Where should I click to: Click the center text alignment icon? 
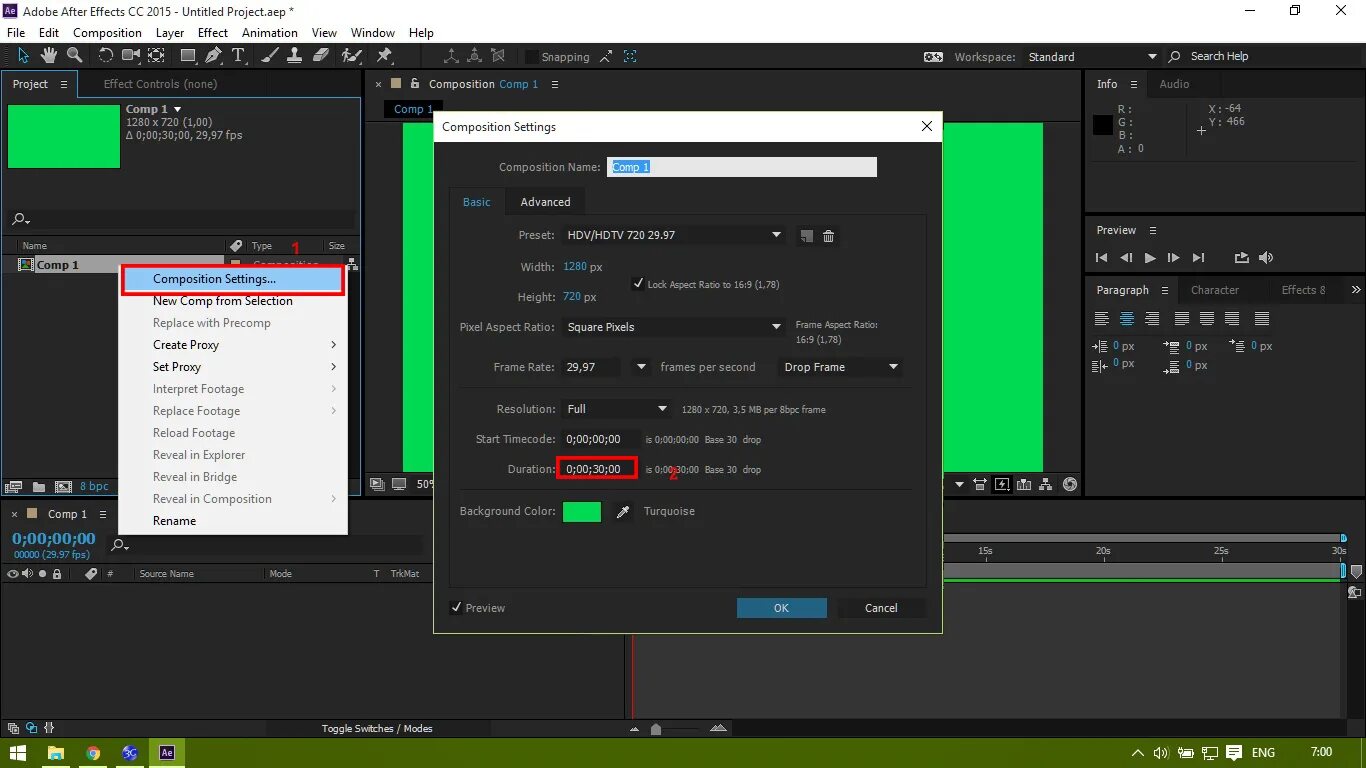point(1127,319)
